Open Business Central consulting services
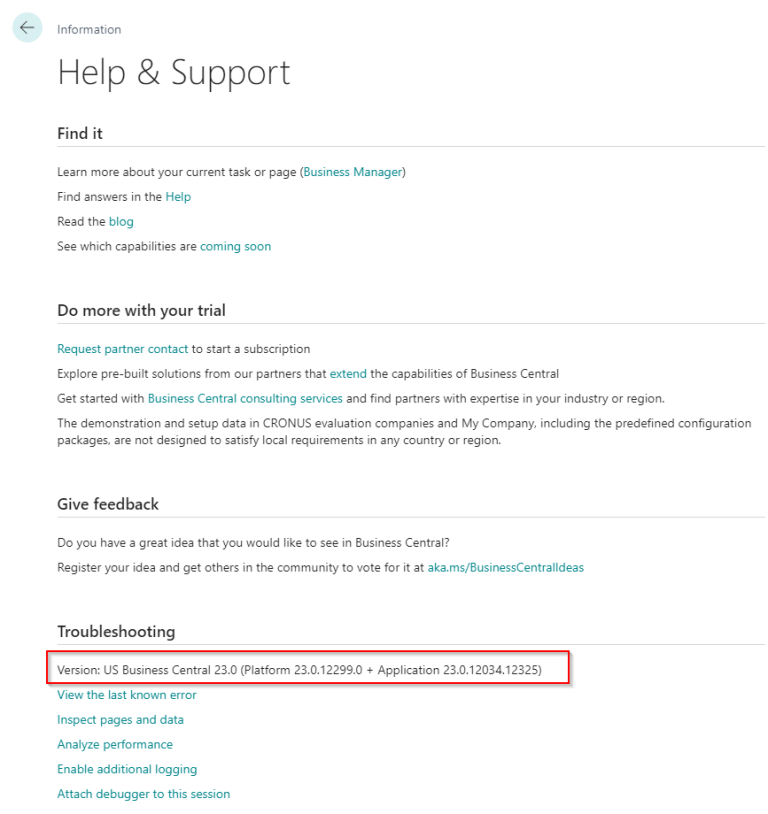Screen dimensions: 768x814 click(245, 397)
